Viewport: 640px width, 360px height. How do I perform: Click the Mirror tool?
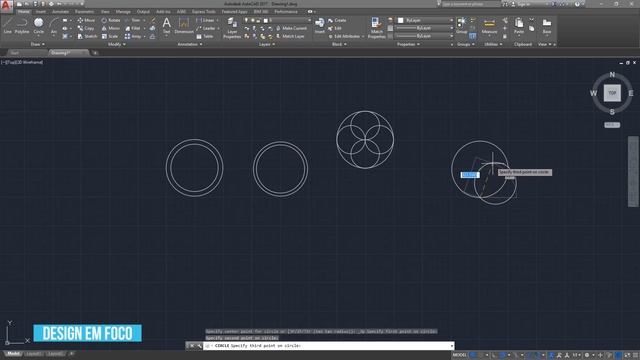[x=111, y=28]
